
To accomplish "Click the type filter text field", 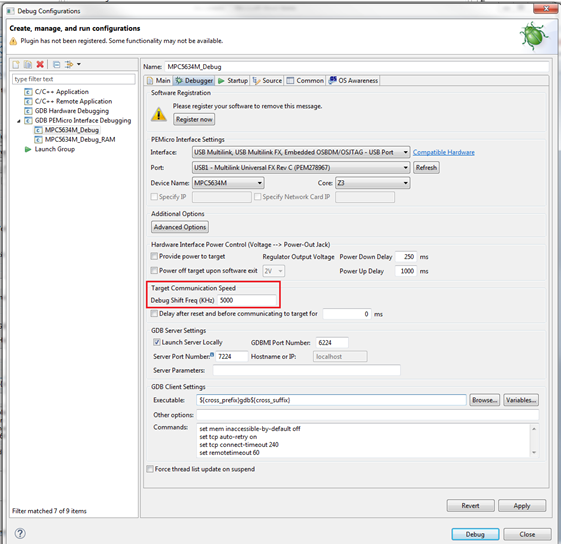I will [x=74, y=79].
